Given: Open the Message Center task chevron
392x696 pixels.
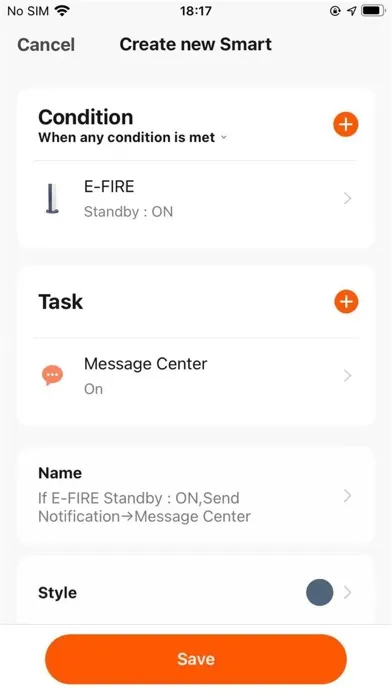Looking at the screenshot, I should click(x=348, y=376).
